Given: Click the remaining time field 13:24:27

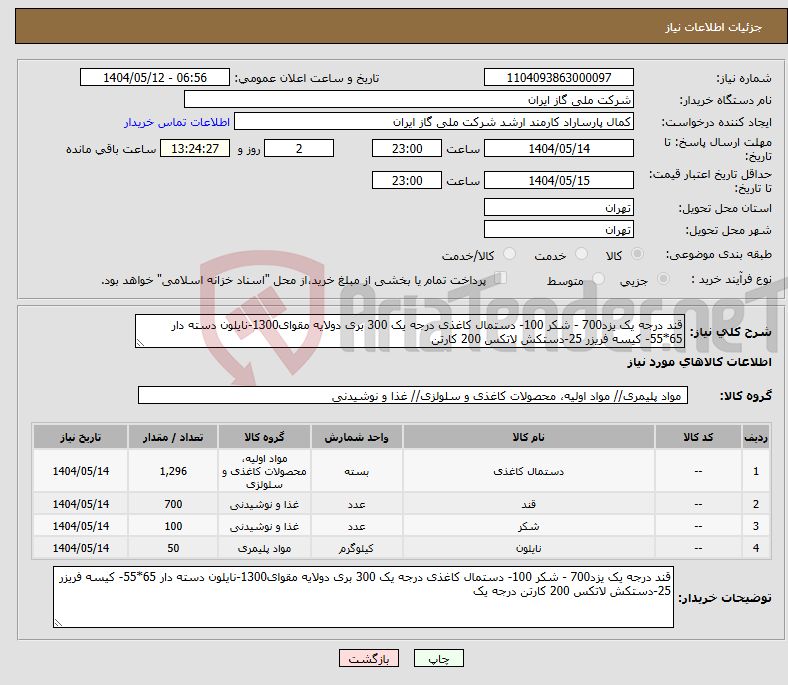Looking at the screenshot, I should pyautogui.click(x=195, y=148).
